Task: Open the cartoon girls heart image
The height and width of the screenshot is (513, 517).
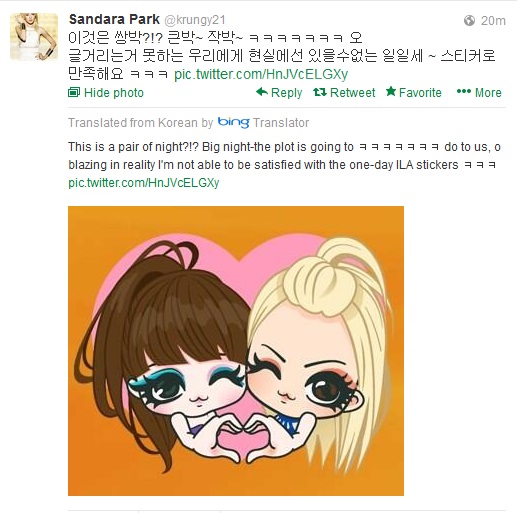Action: click(x=236, y=351)
